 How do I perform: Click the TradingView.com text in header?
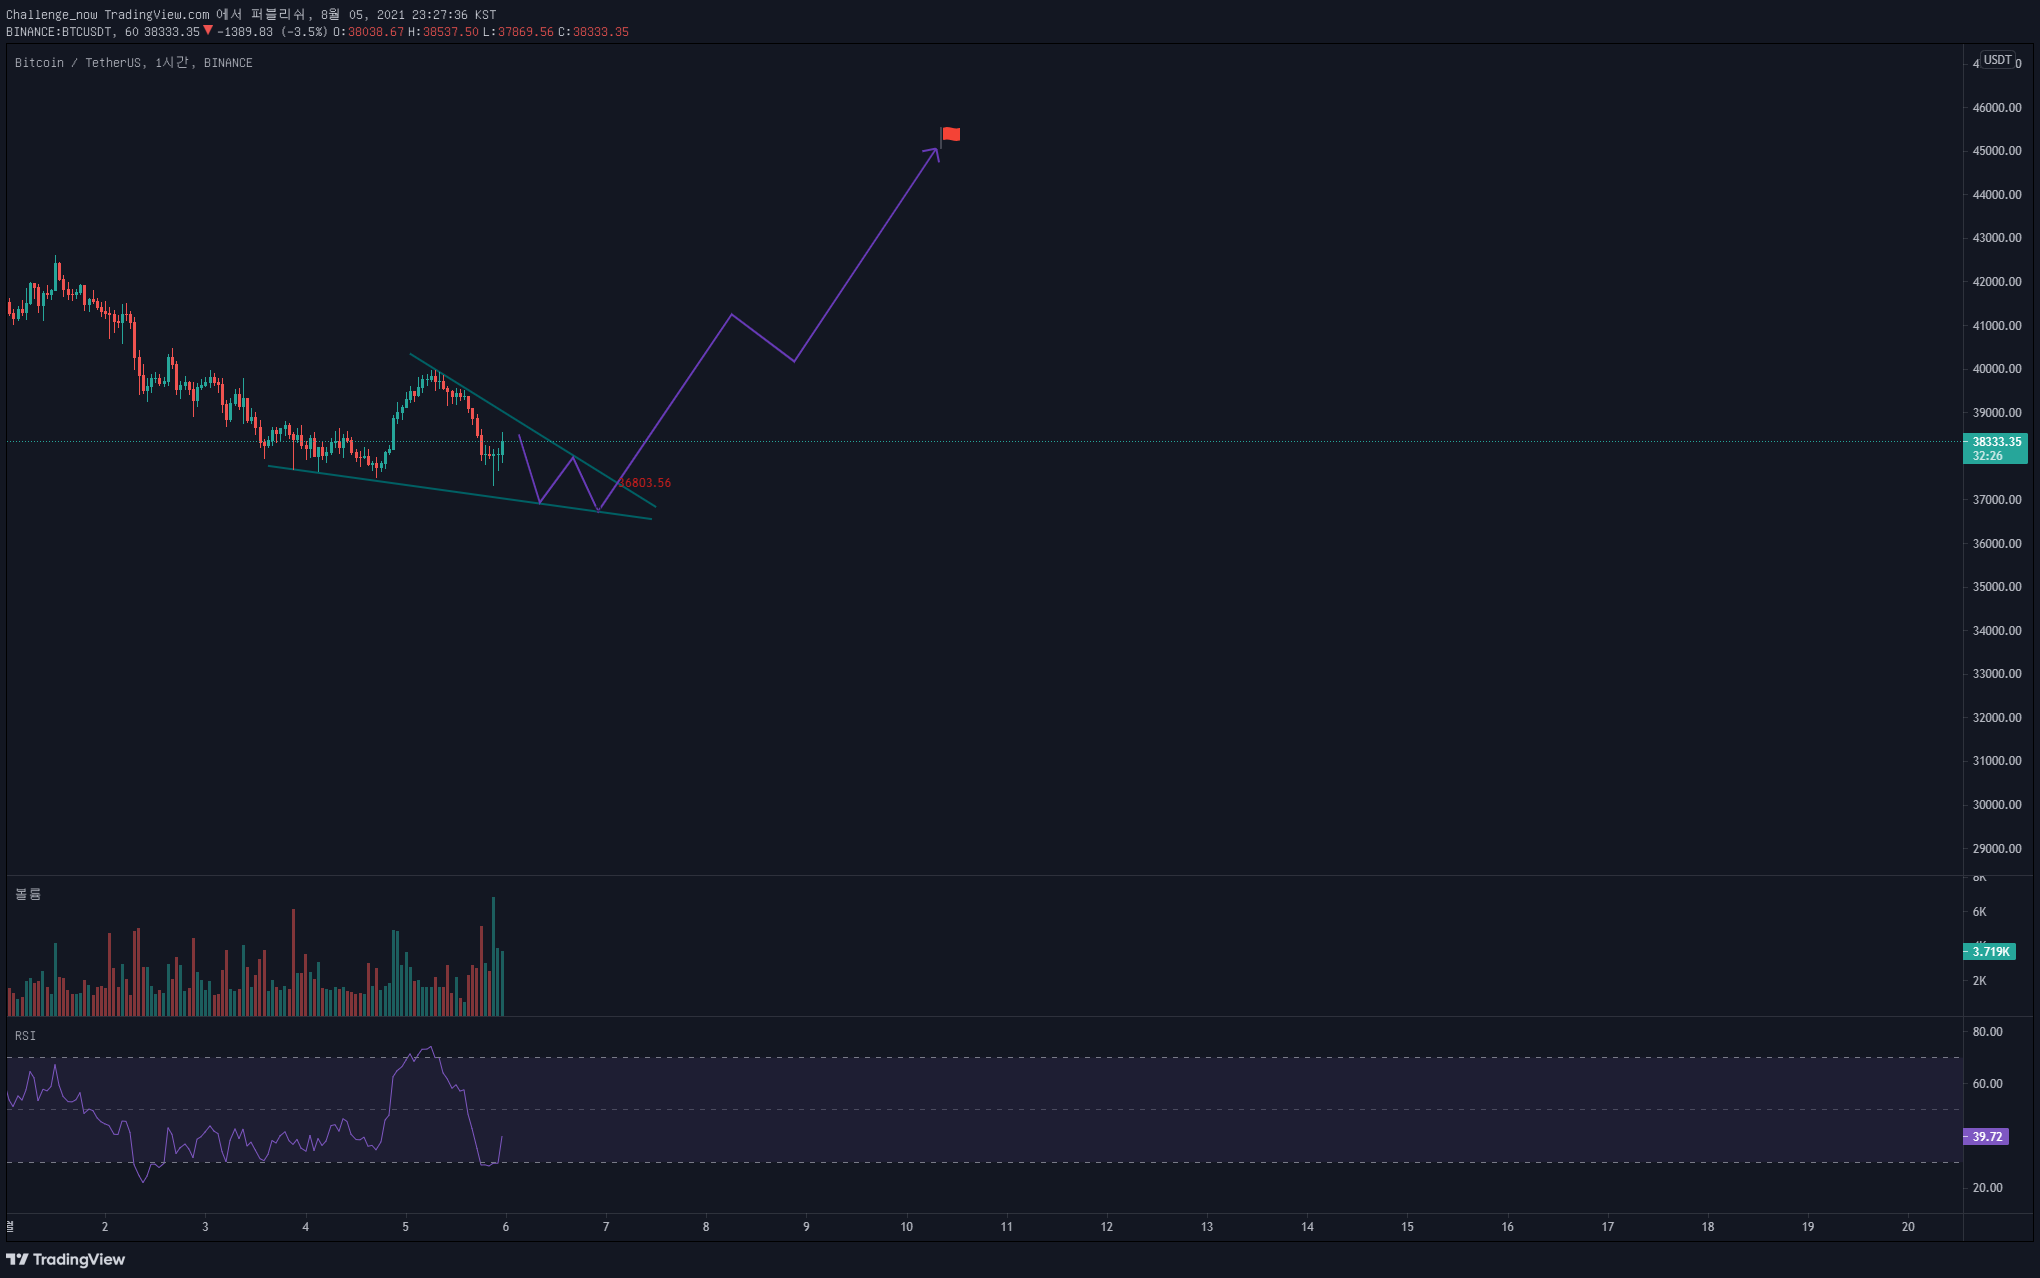click(x=157, y=15)
